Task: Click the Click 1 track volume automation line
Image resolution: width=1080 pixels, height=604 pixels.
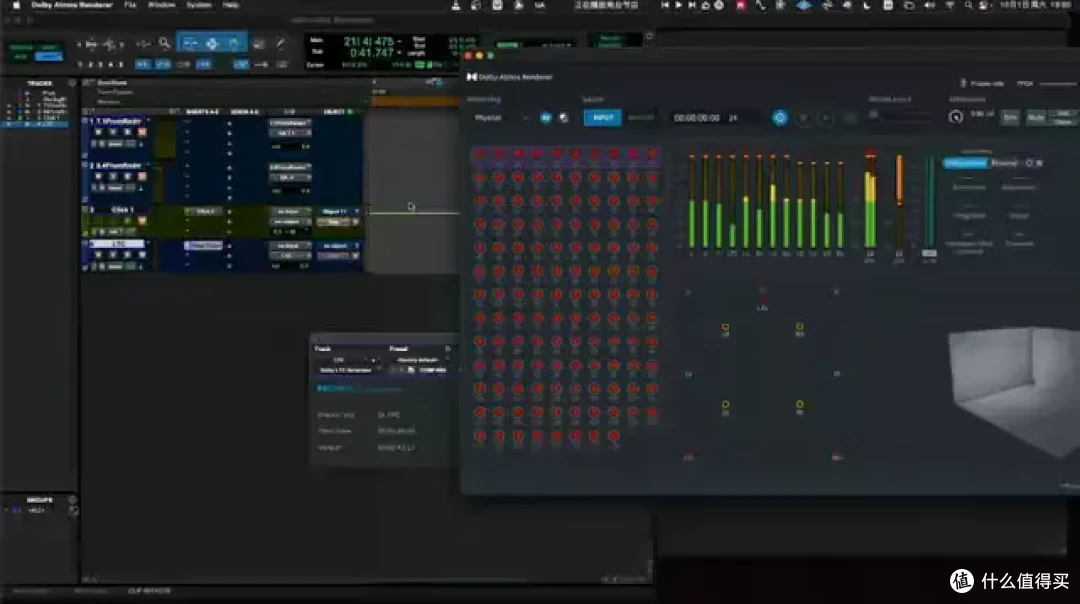Action: (415, 213)
